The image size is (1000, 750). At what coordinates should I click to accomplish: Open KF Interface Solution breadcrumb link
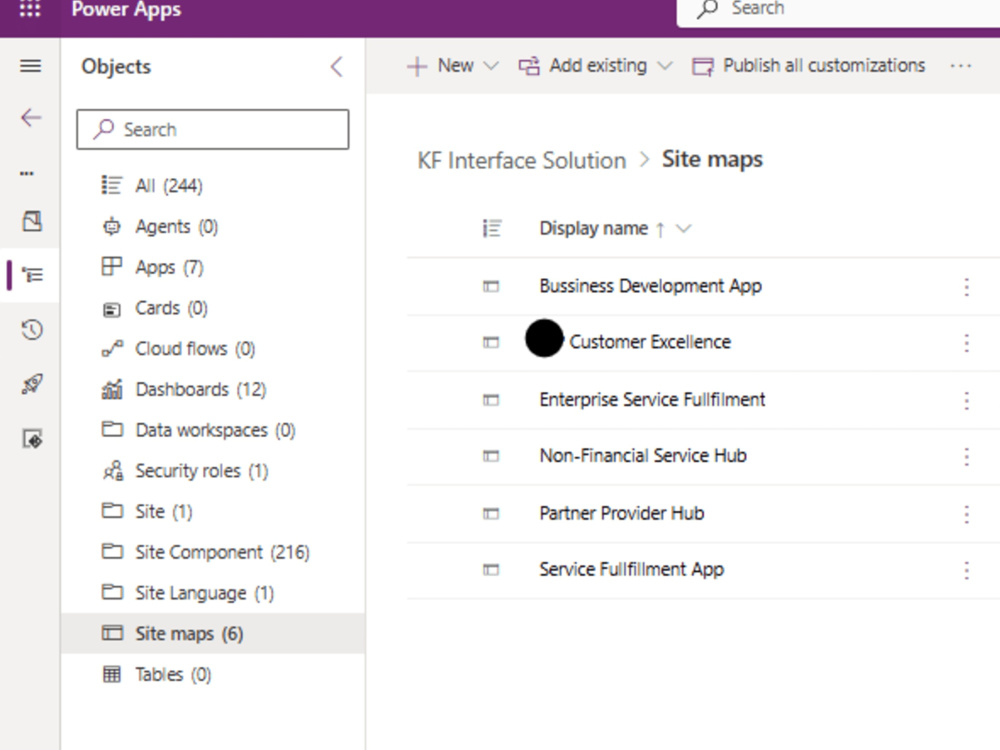pyautogui.click(x=522, y=160)
